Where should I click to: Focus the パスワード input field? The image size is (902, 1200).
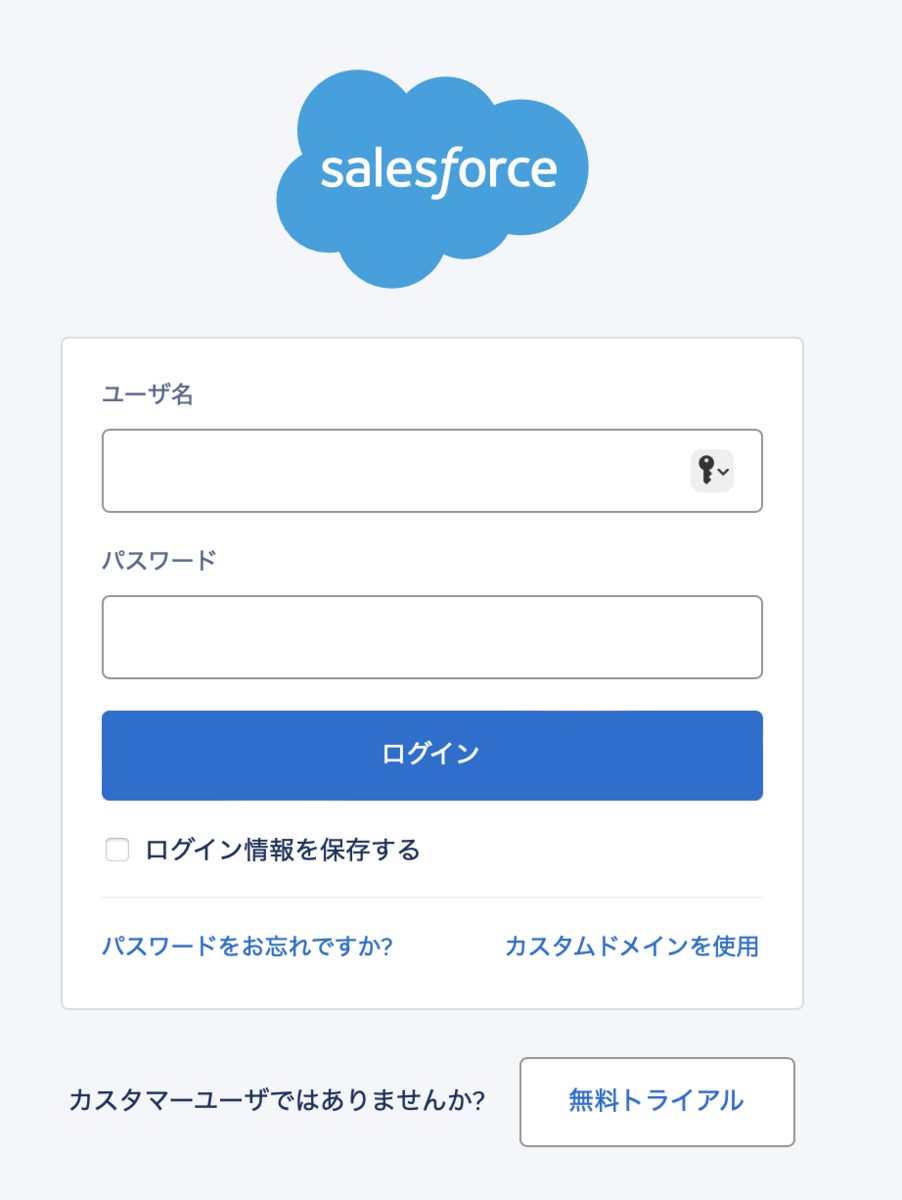(x=432, y=637)
